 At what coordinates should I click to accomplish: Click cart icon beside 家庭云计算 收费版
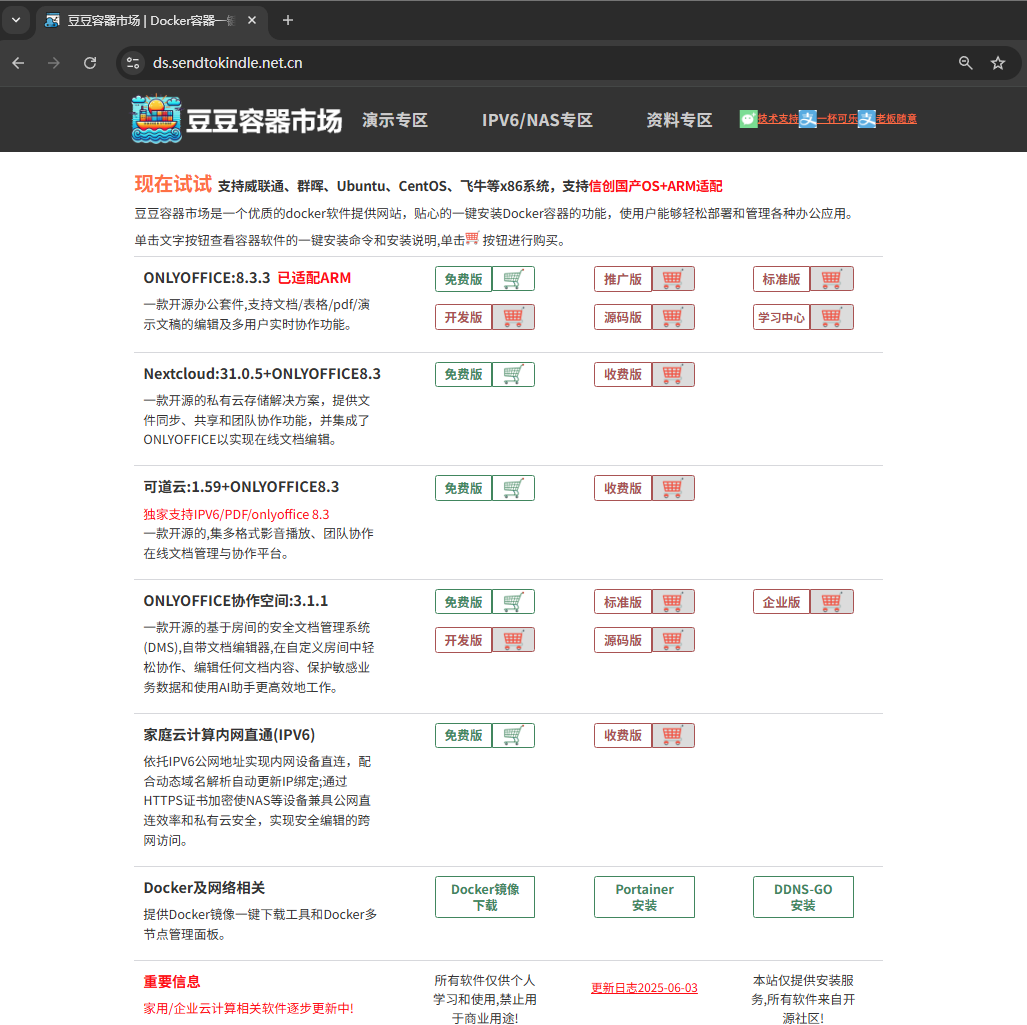tap(673, 736)
